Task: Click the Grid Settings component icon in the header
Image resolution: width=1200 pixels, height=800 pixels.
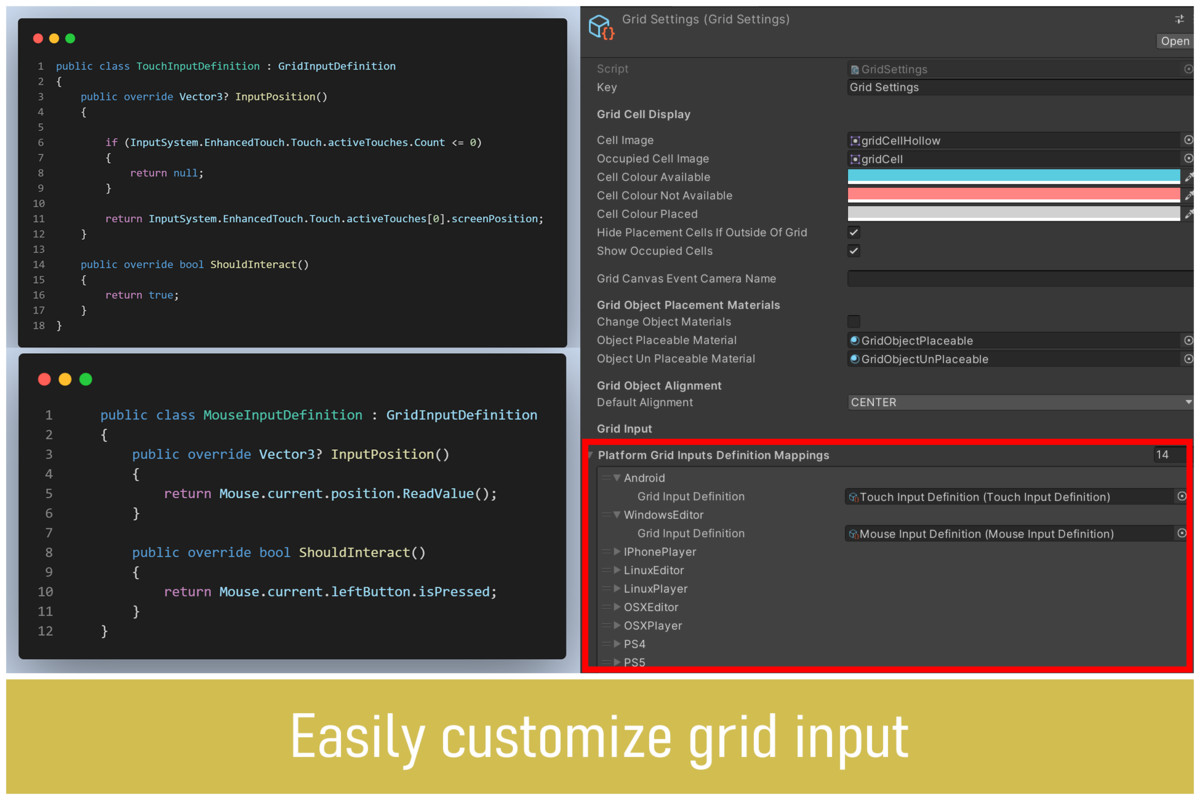Action: point(600,27)
